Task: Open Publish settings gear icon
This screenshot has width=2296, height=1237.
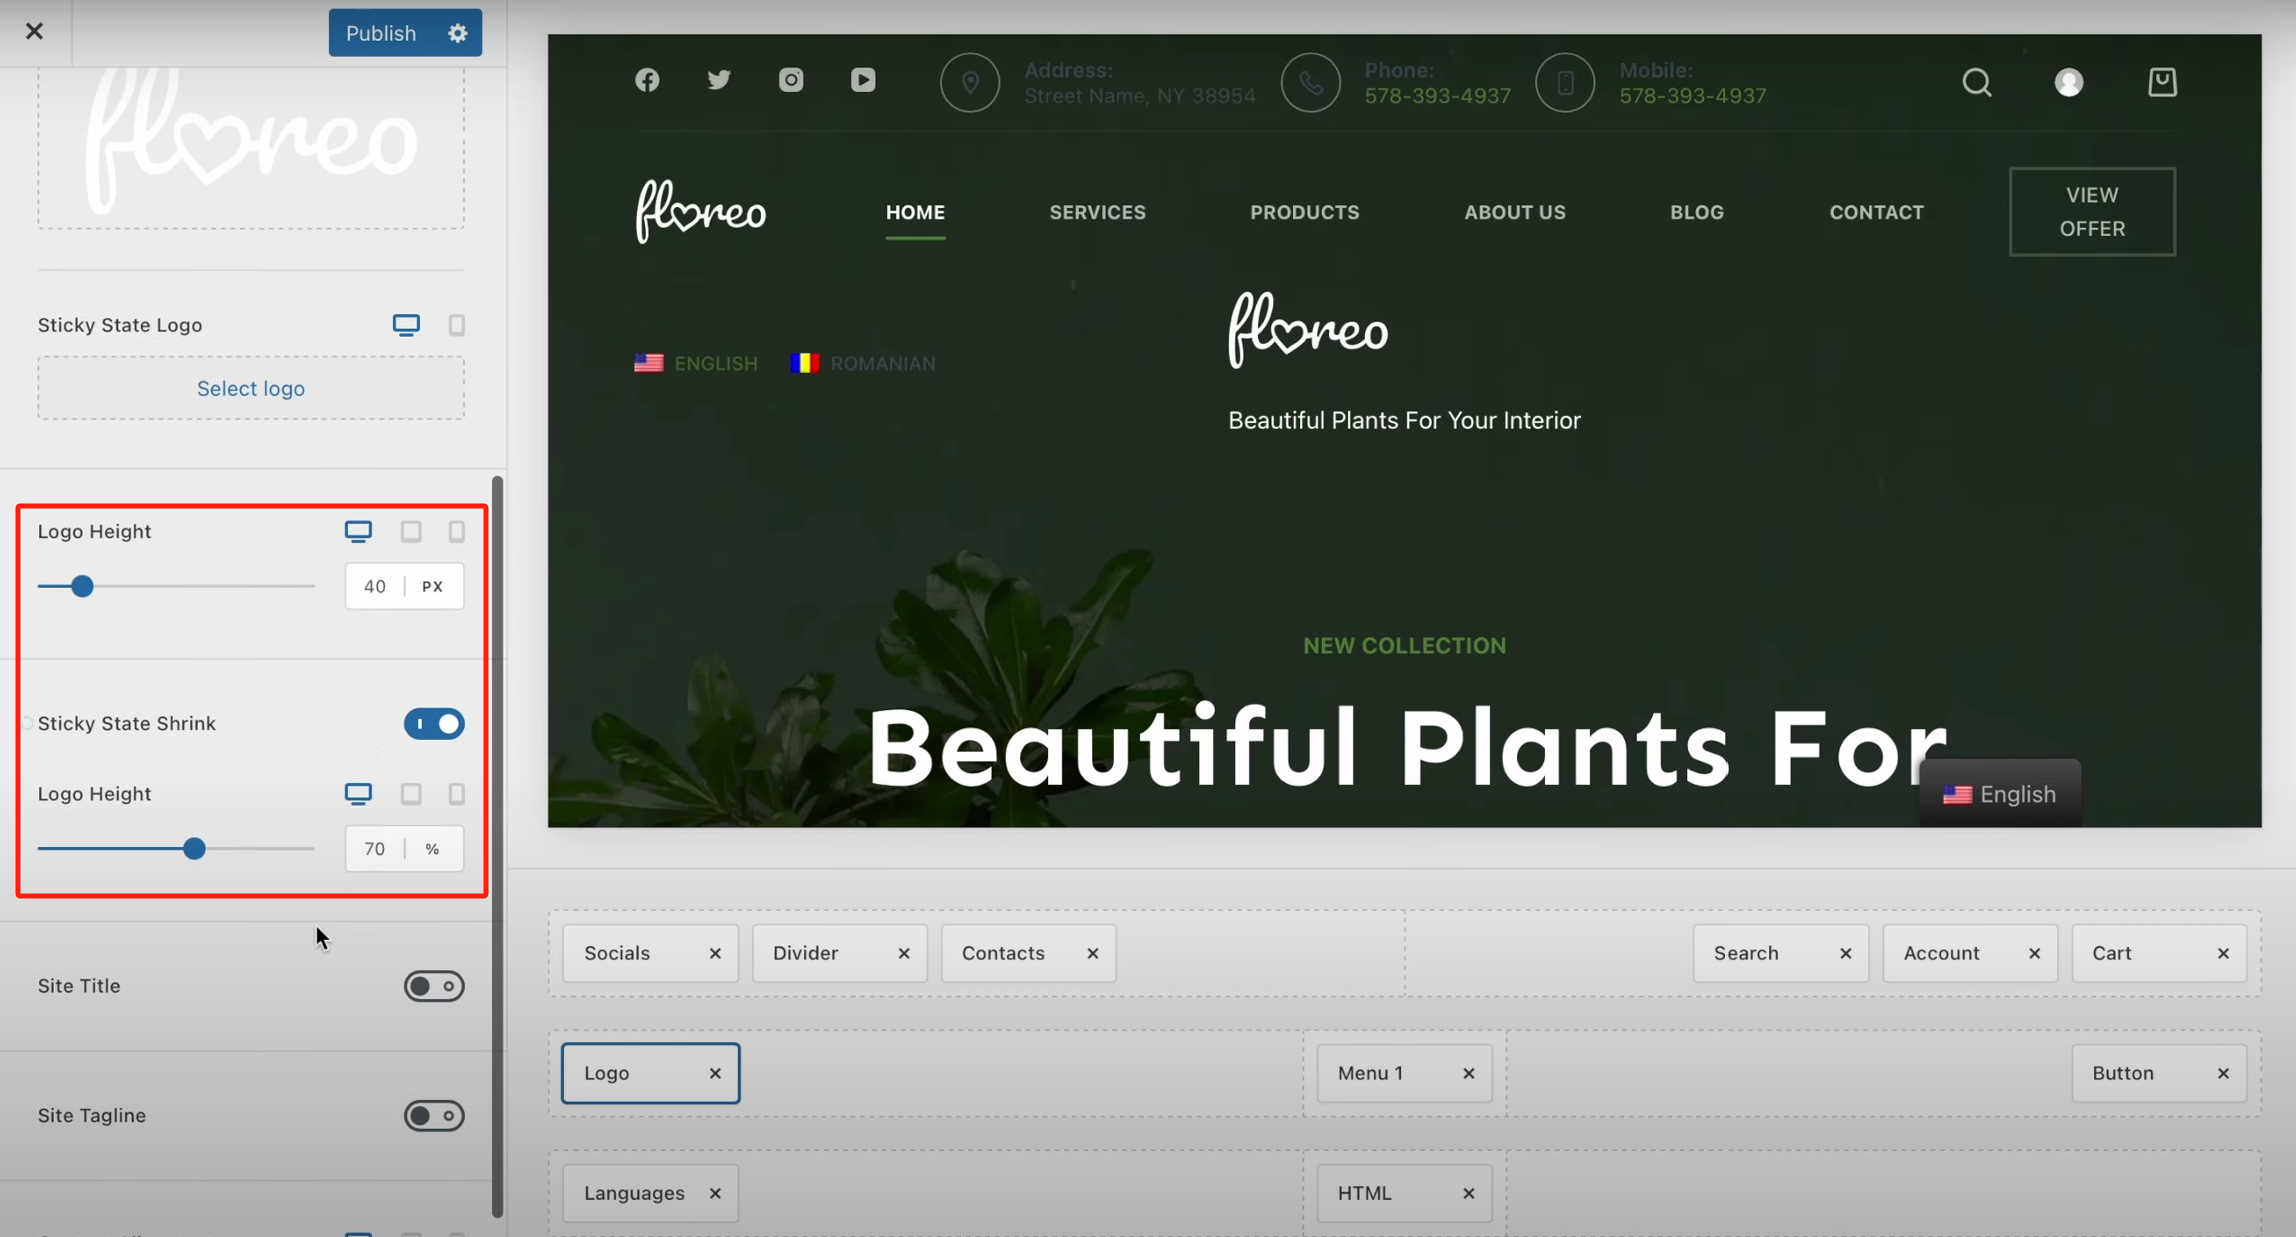Action: (x=458, y=33)
